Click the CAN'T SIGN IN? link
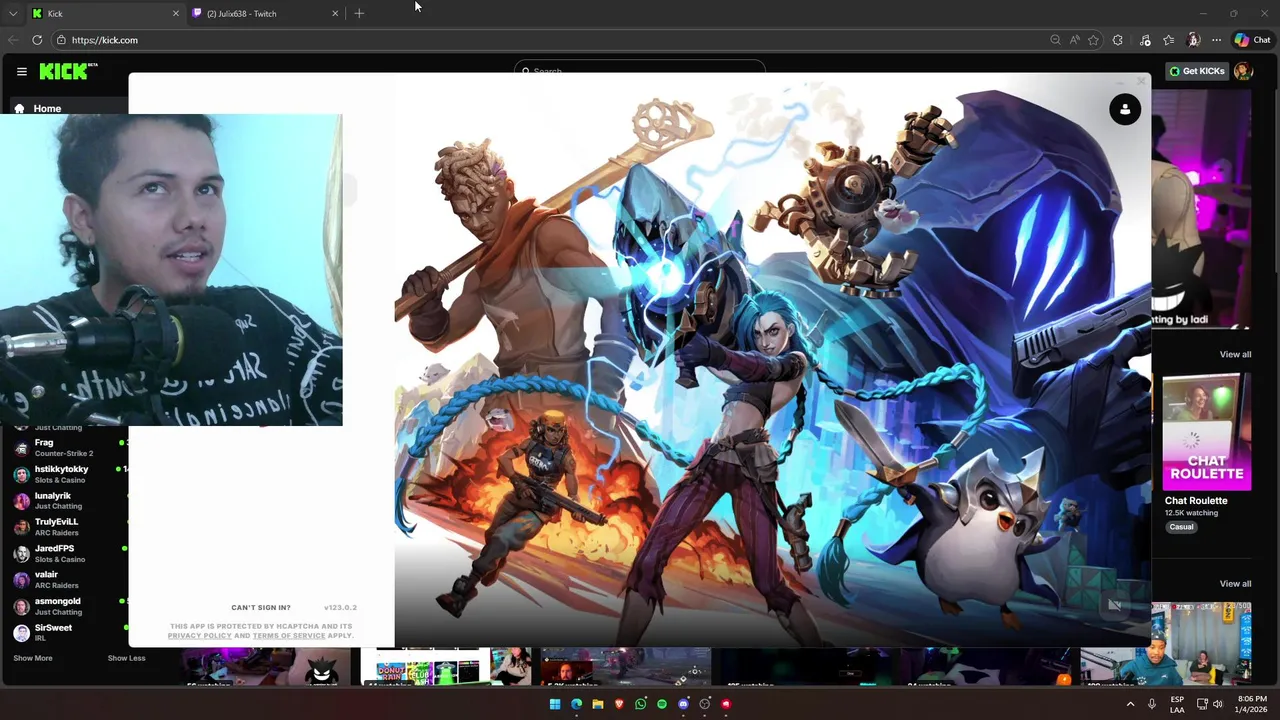1280x720 pixels. point(261,607)
